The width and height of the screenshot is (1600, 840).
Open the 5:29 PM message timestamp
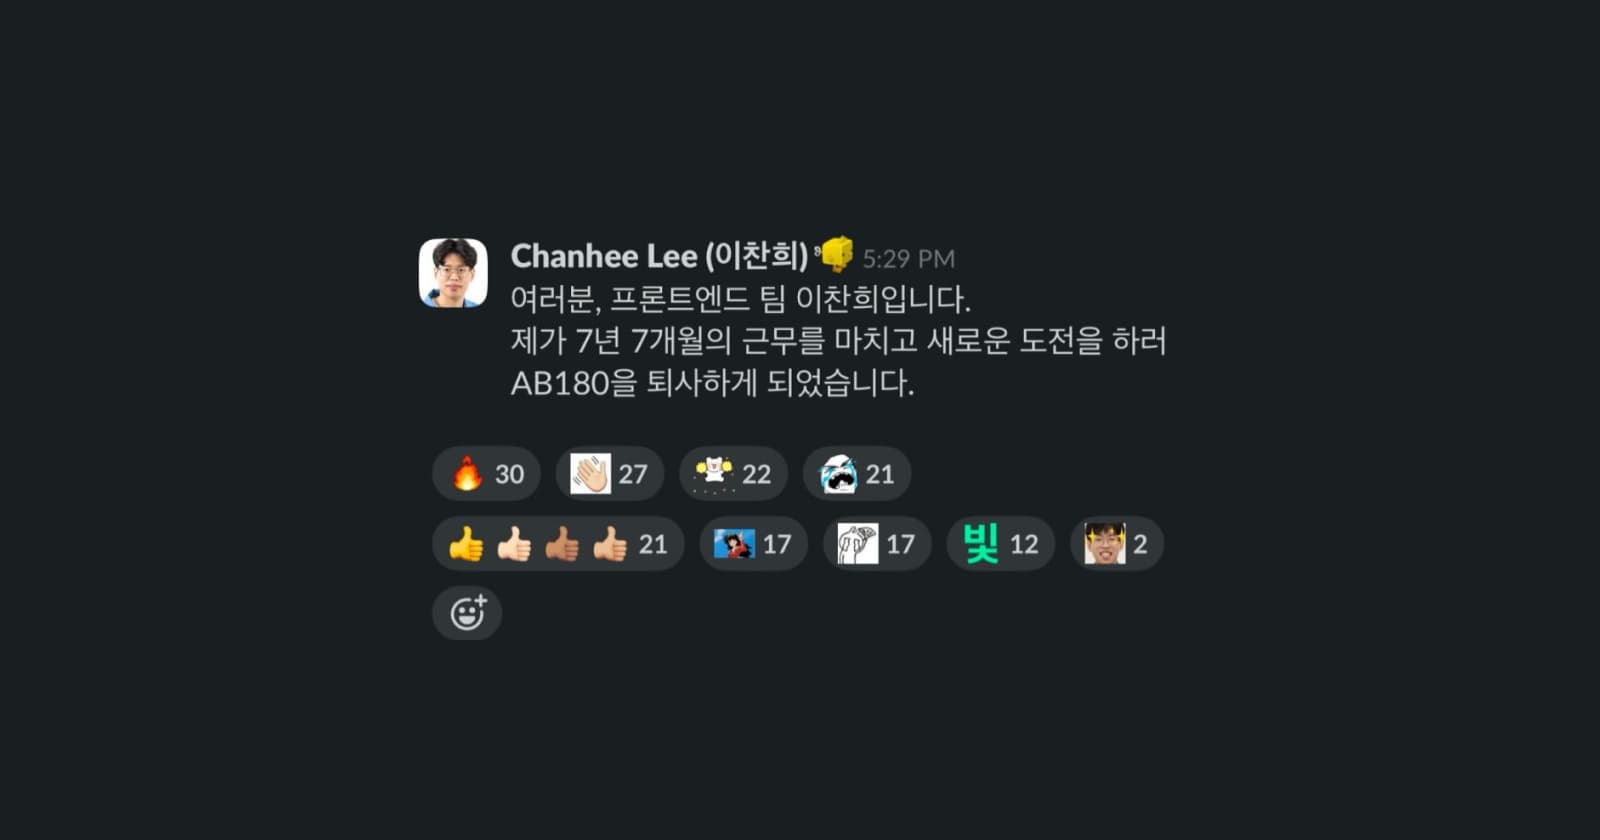coord(908,259)
